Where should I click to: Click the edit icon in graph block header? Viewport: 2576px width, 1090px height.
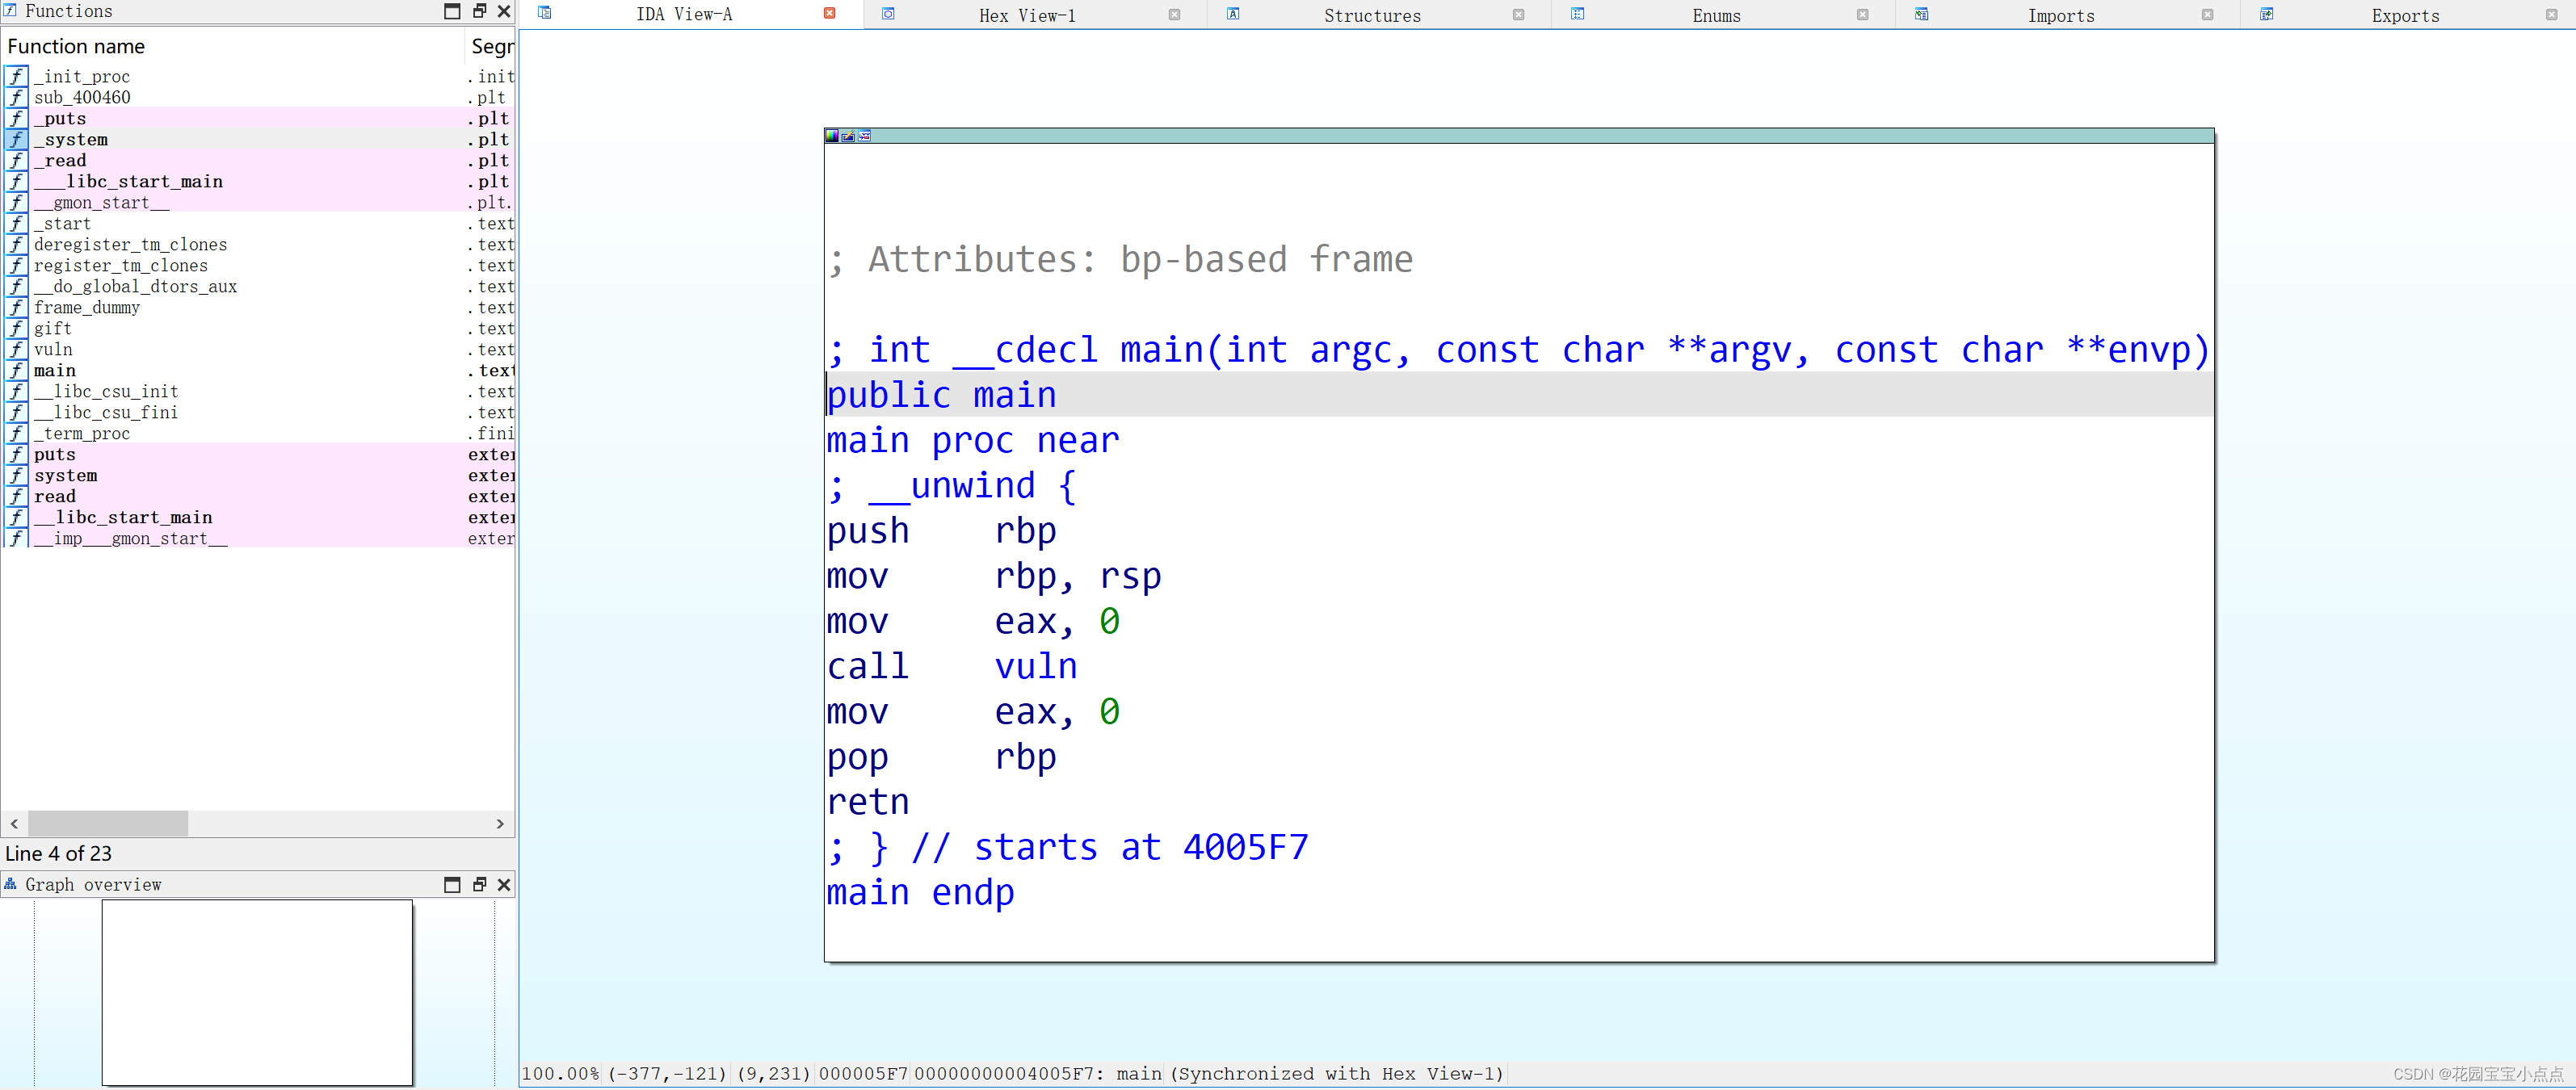coord(848,136)
